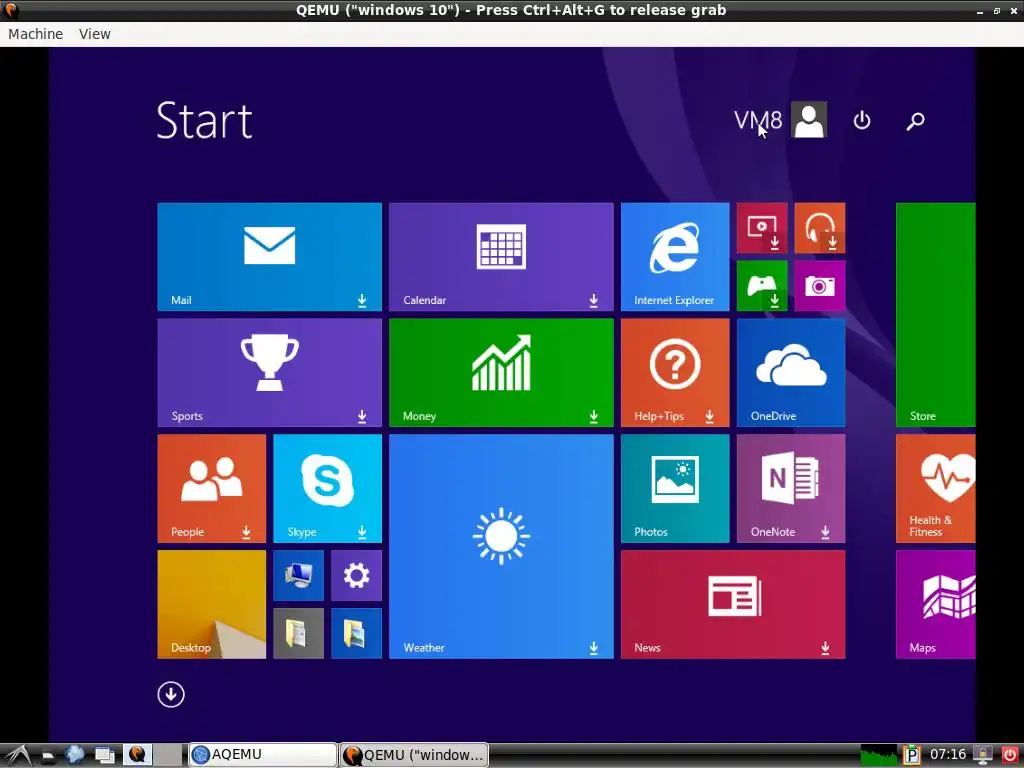
Task: Click the CPU usage graph in panel
Action: (879, 755)
